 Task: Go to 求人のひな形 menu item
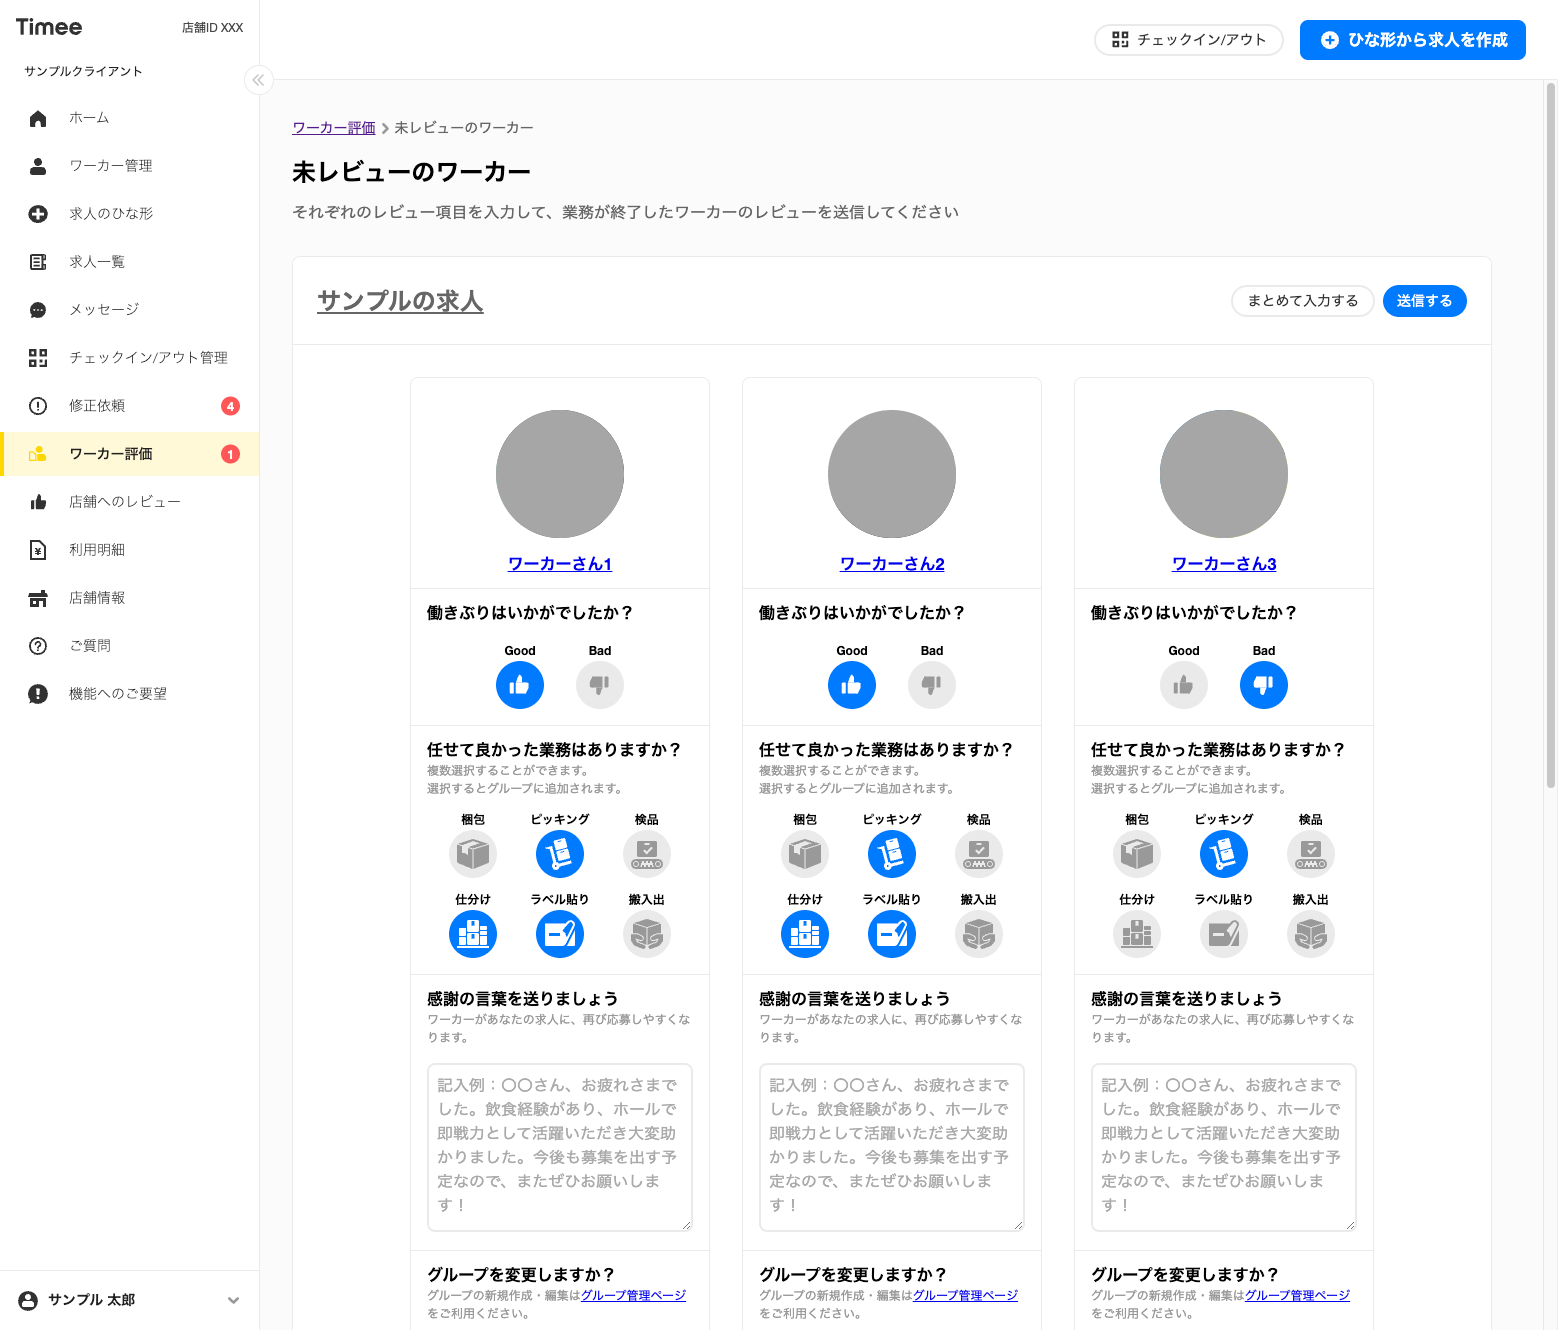(x=130, y=214)
